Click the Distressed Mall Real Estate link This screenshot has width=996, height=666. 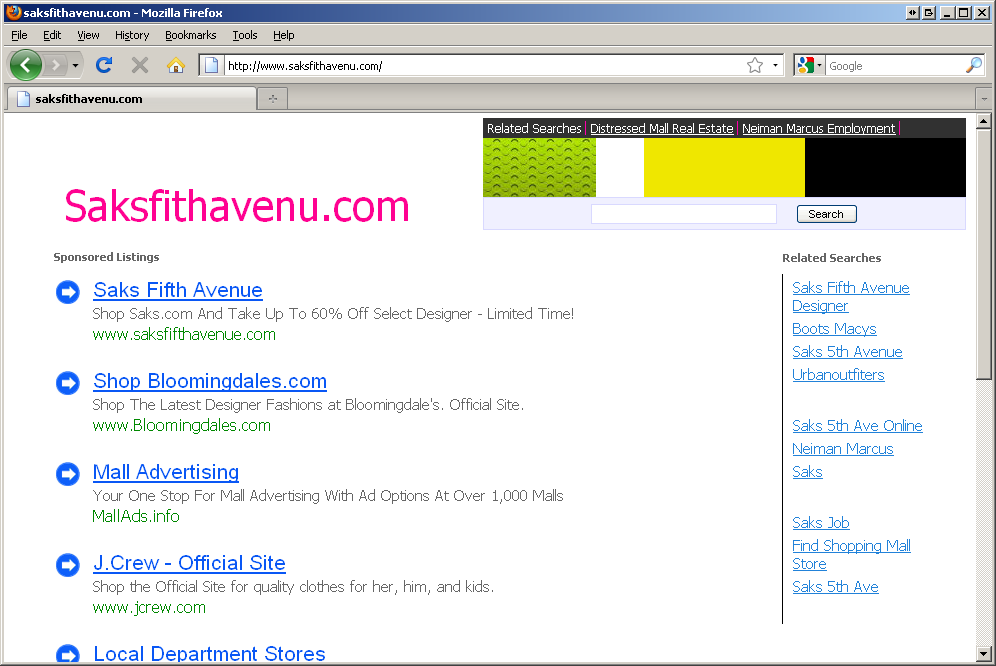click(x=661, y=128)
